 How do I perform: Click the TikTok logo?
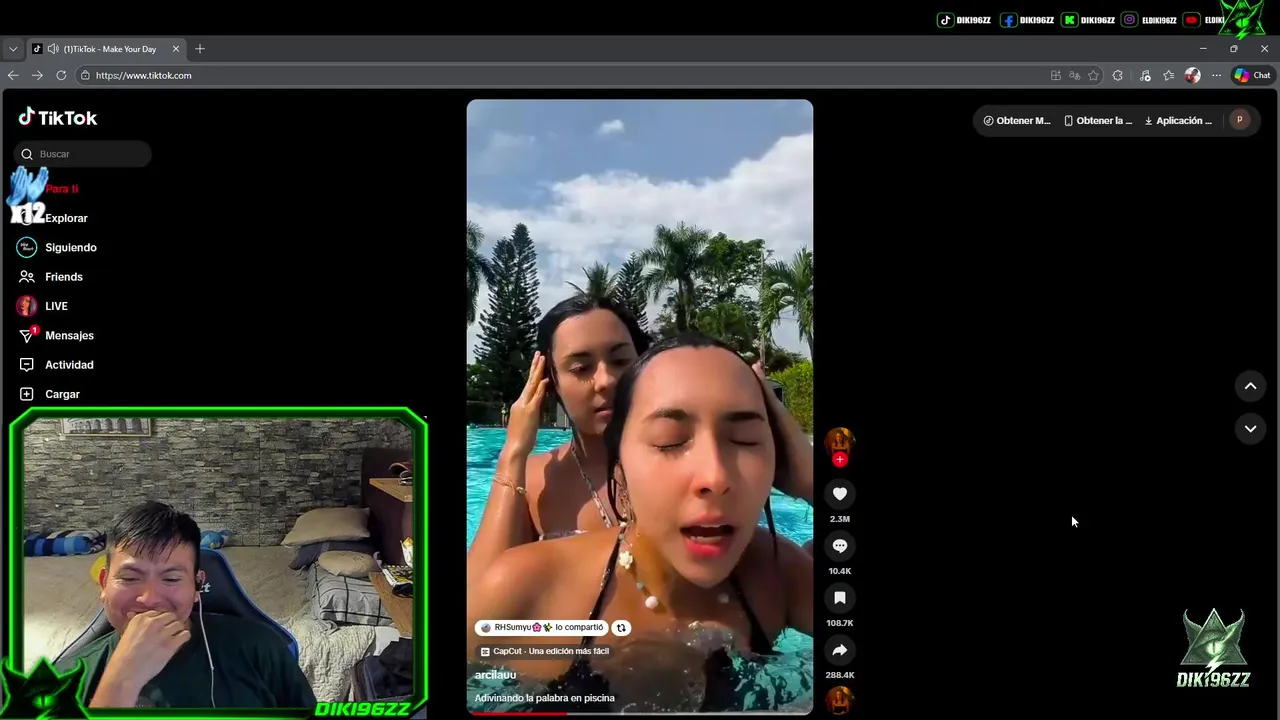[58, 117]
